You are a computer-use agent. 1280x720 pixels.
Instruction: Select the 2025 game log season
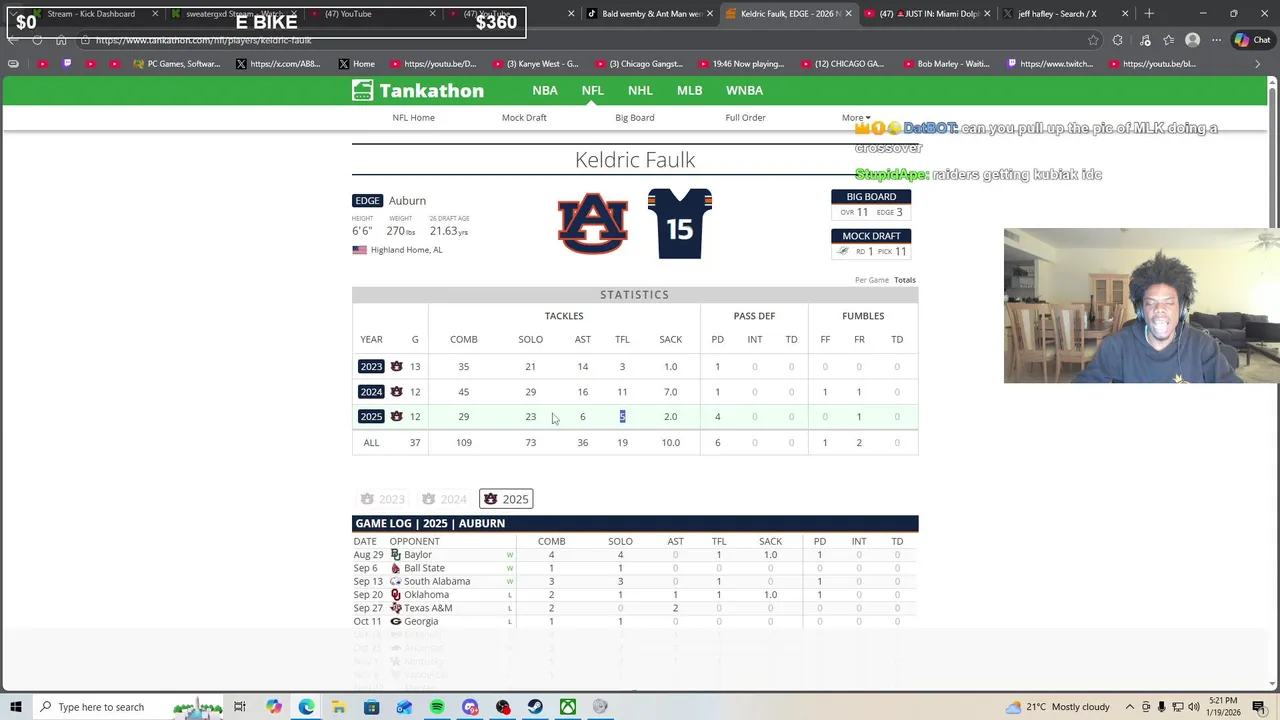(506, 499)
